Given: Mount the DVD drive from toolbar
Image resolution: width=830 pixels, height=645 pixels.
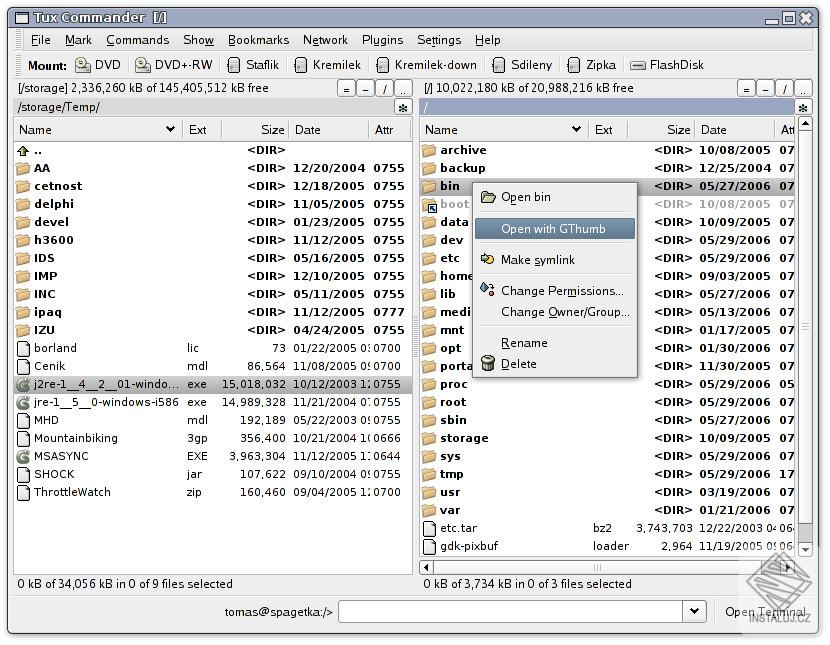Looking at the screenshot, I should tap(98, 65).
